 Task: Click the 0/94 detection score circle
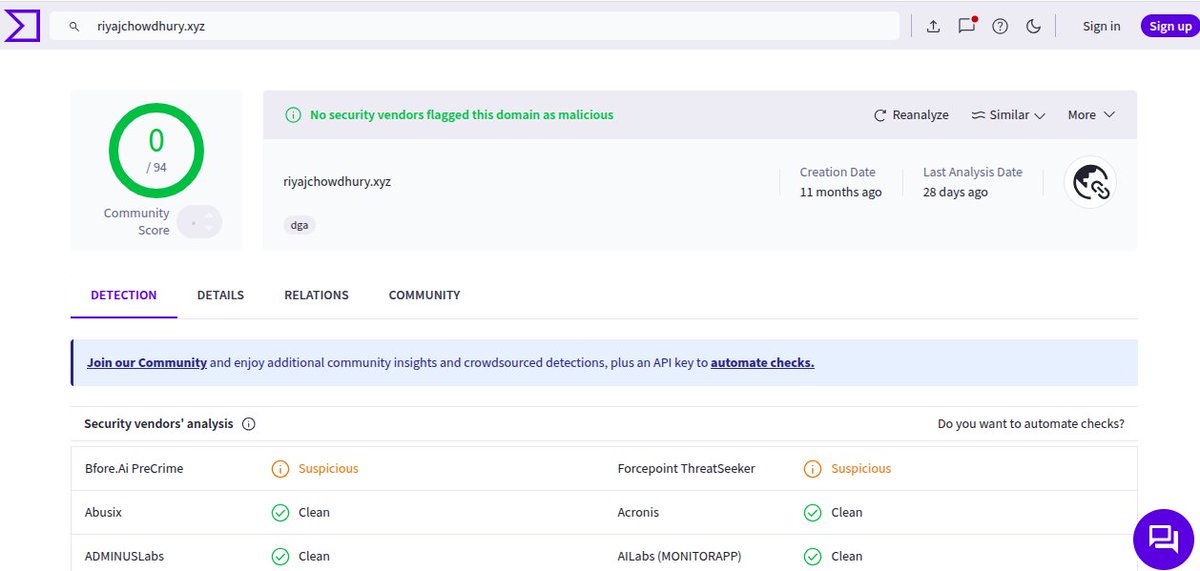156,150
